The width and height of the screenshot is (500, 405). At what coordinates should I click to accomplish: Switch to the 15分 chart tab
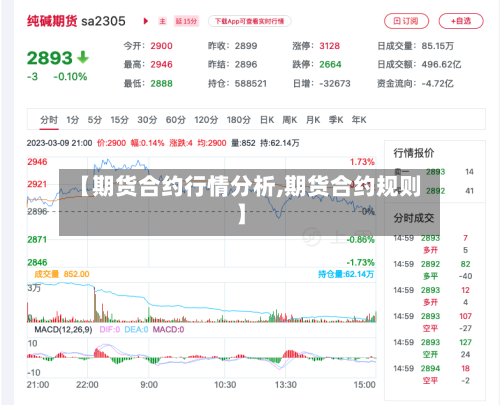click(120, 120)
